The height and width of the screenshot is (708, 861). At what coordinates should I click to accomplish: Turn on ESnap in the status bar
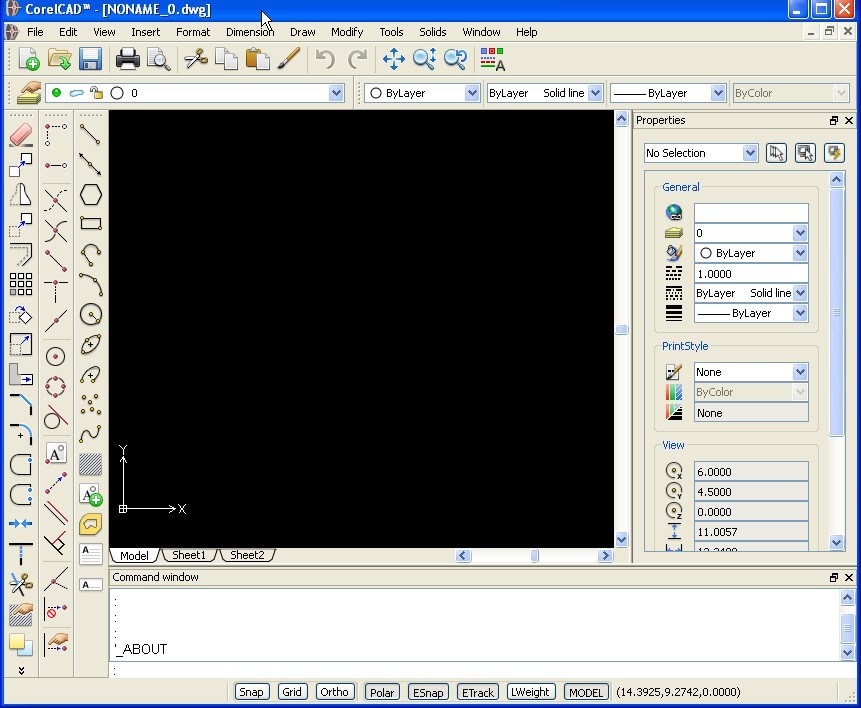click(428, 691)
